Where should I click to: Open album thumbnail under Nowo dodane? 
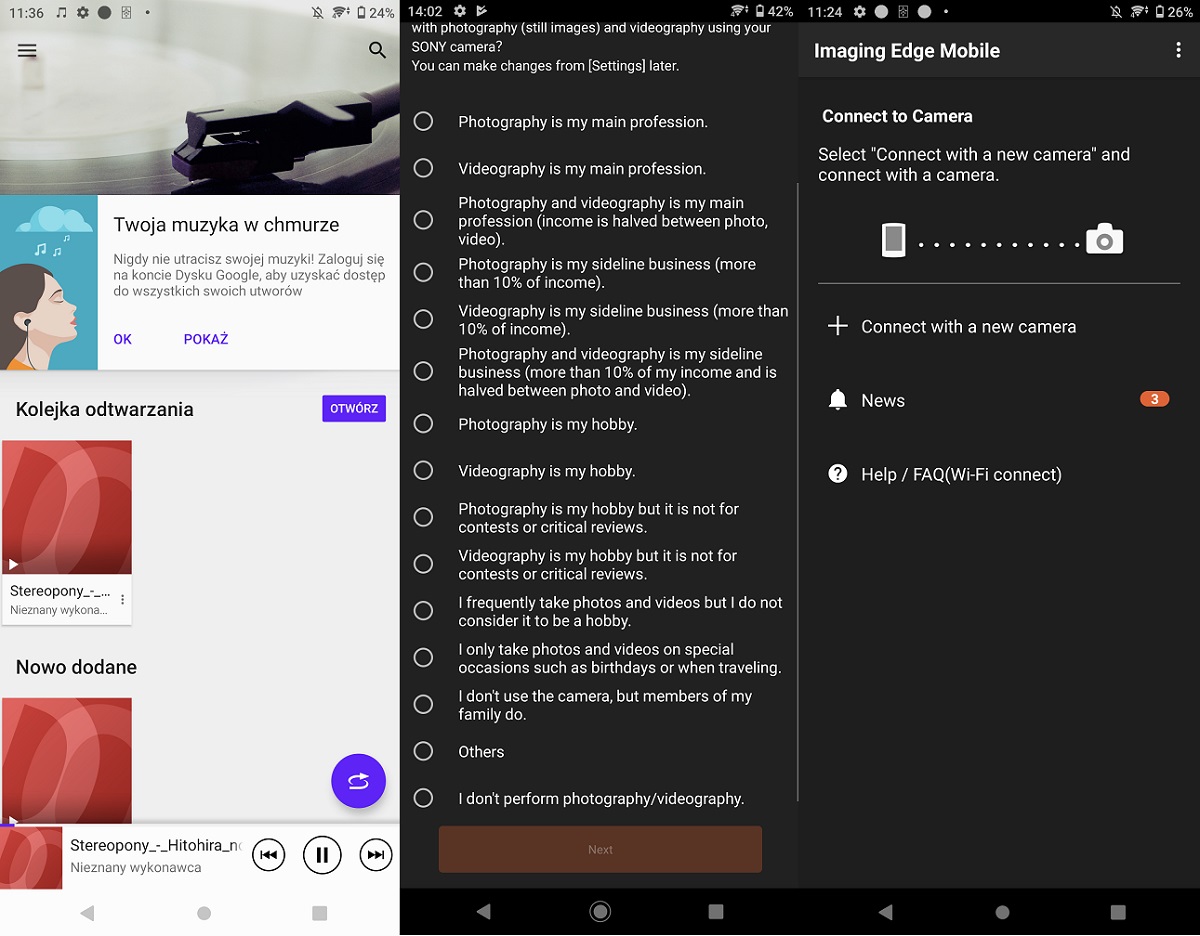[67, 758]
